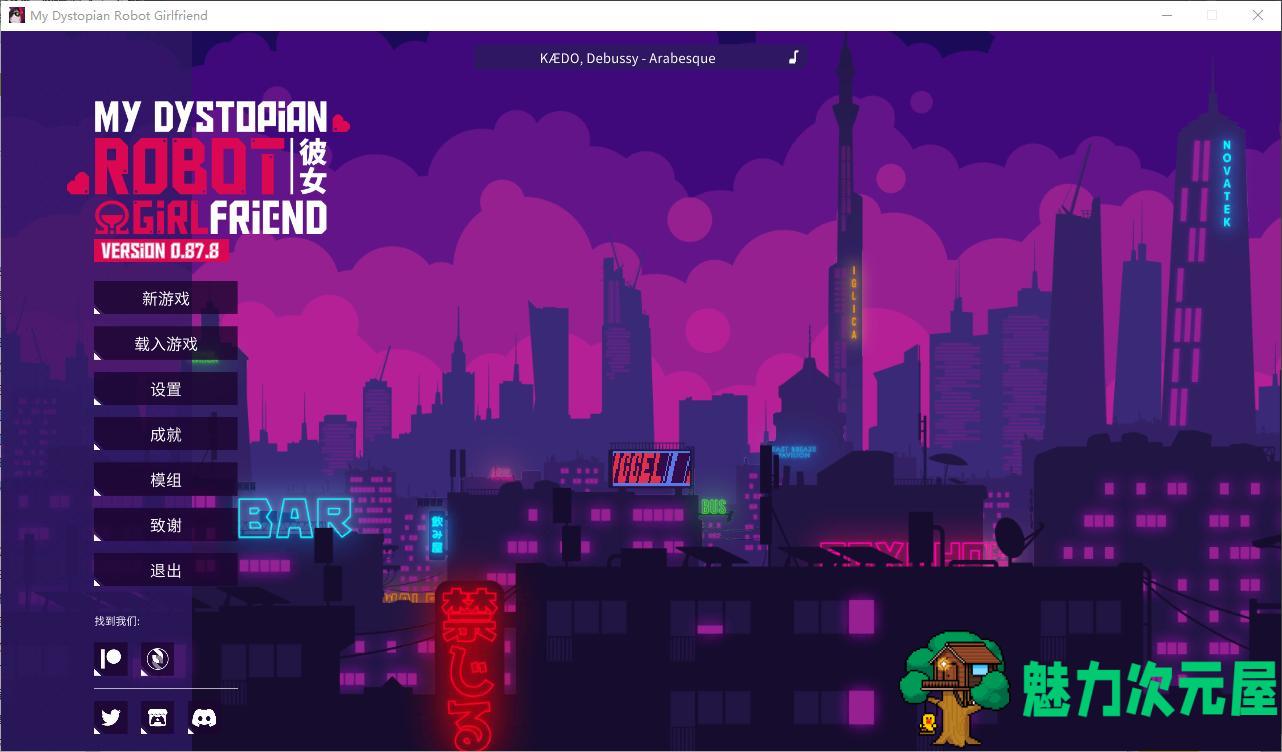
Task: Open the Patreon page icon
Action: pos(111,659)
